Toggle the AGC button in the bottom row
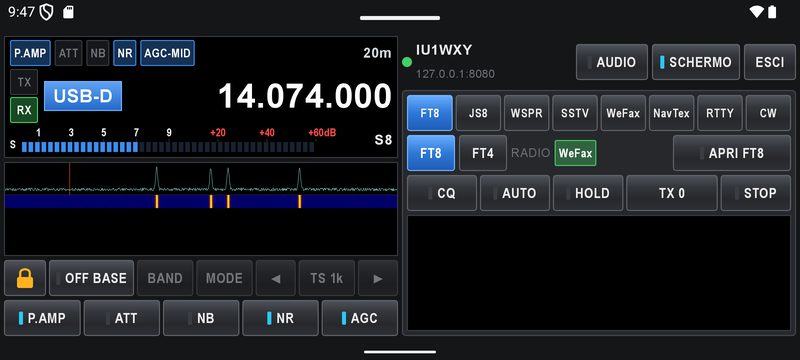The height and width of the screenshot is (360, 800). tap(360, 318)
